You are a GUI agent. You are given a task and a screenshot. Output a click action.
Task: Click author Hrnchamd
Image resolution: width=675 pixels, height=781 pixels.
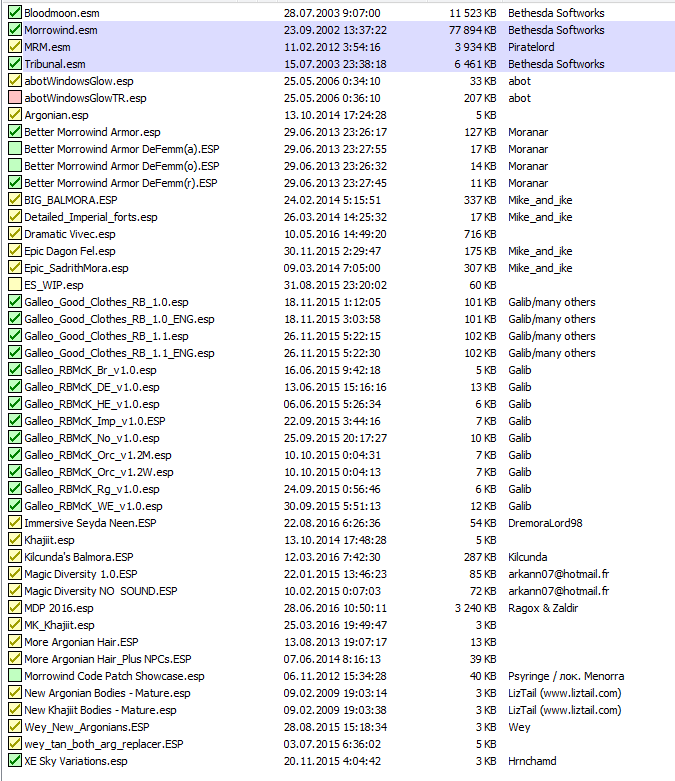pos(532,761)
